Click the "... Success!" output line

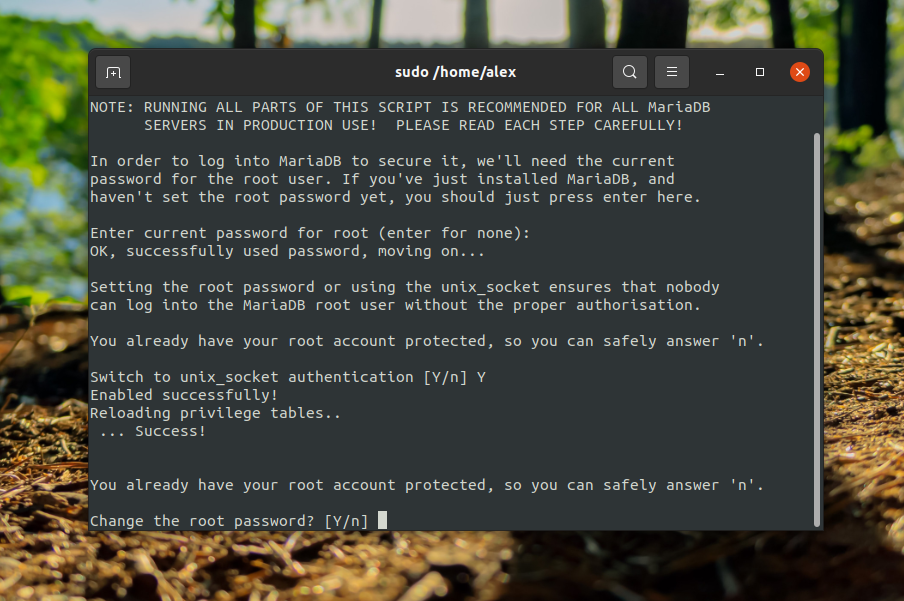[x=153, y=431]
